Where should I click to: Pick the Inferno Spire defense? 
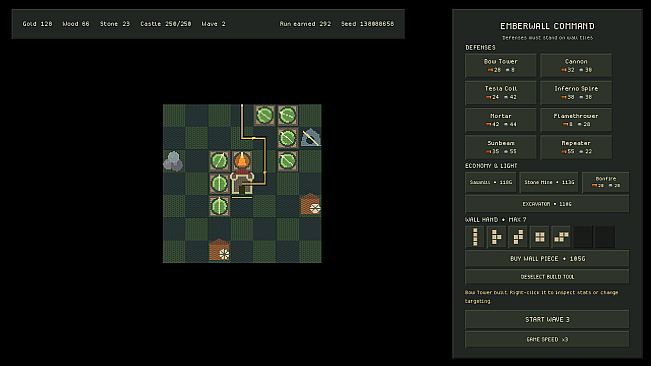coord(576,93)
